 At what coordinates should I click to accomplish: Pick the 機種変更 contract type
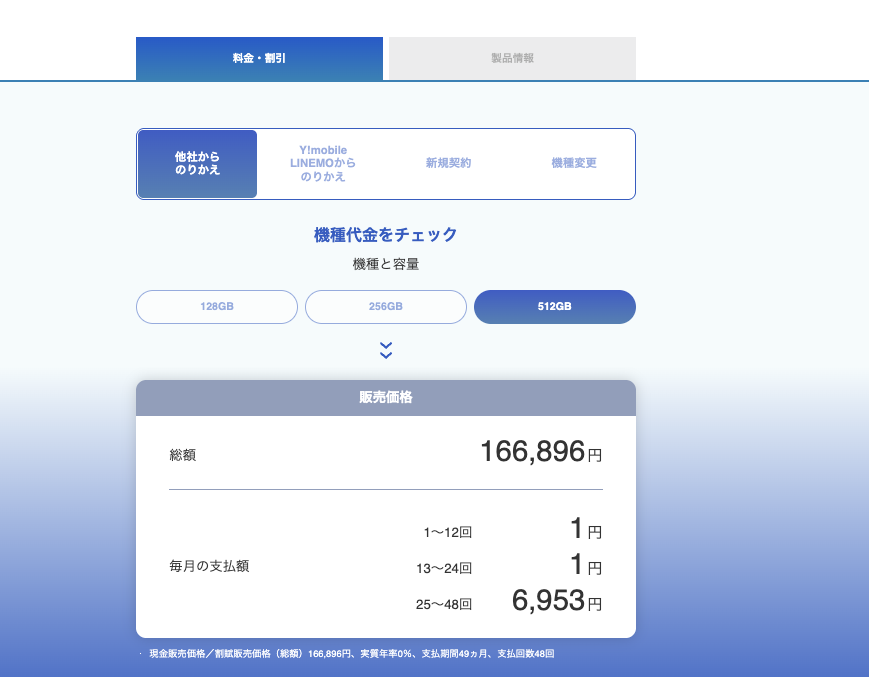click(573, 163)
